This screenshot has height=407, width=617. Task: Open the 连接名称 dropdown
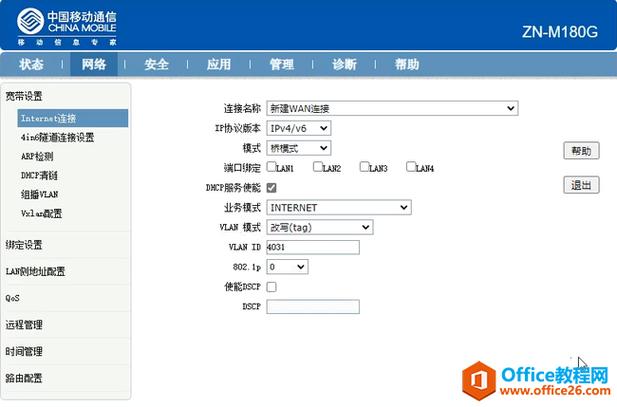pyautogui.click(x=392, y=108)
